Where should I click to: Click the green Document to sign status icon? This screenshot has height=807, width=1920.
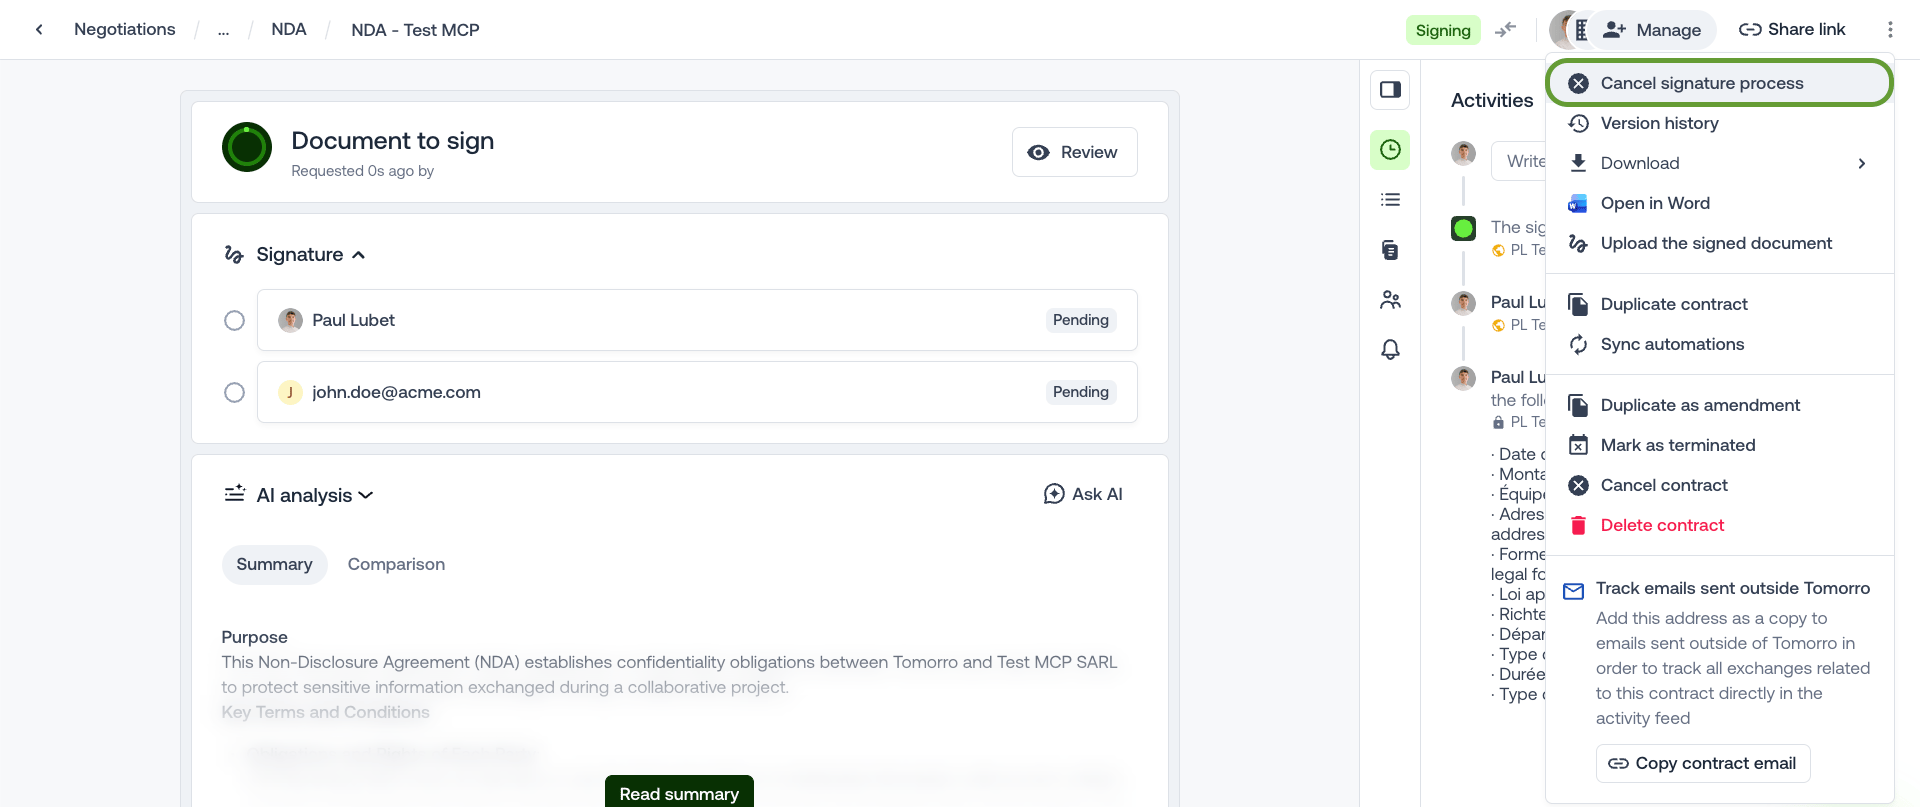coord(247,147)
